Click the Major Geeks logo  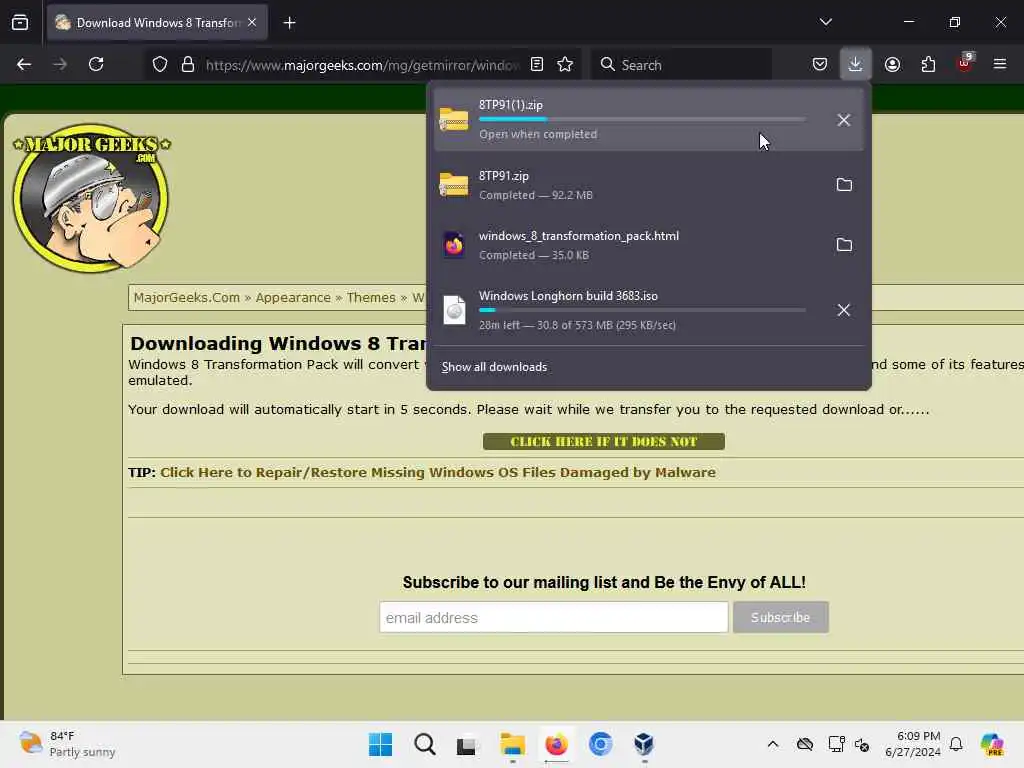91,197
